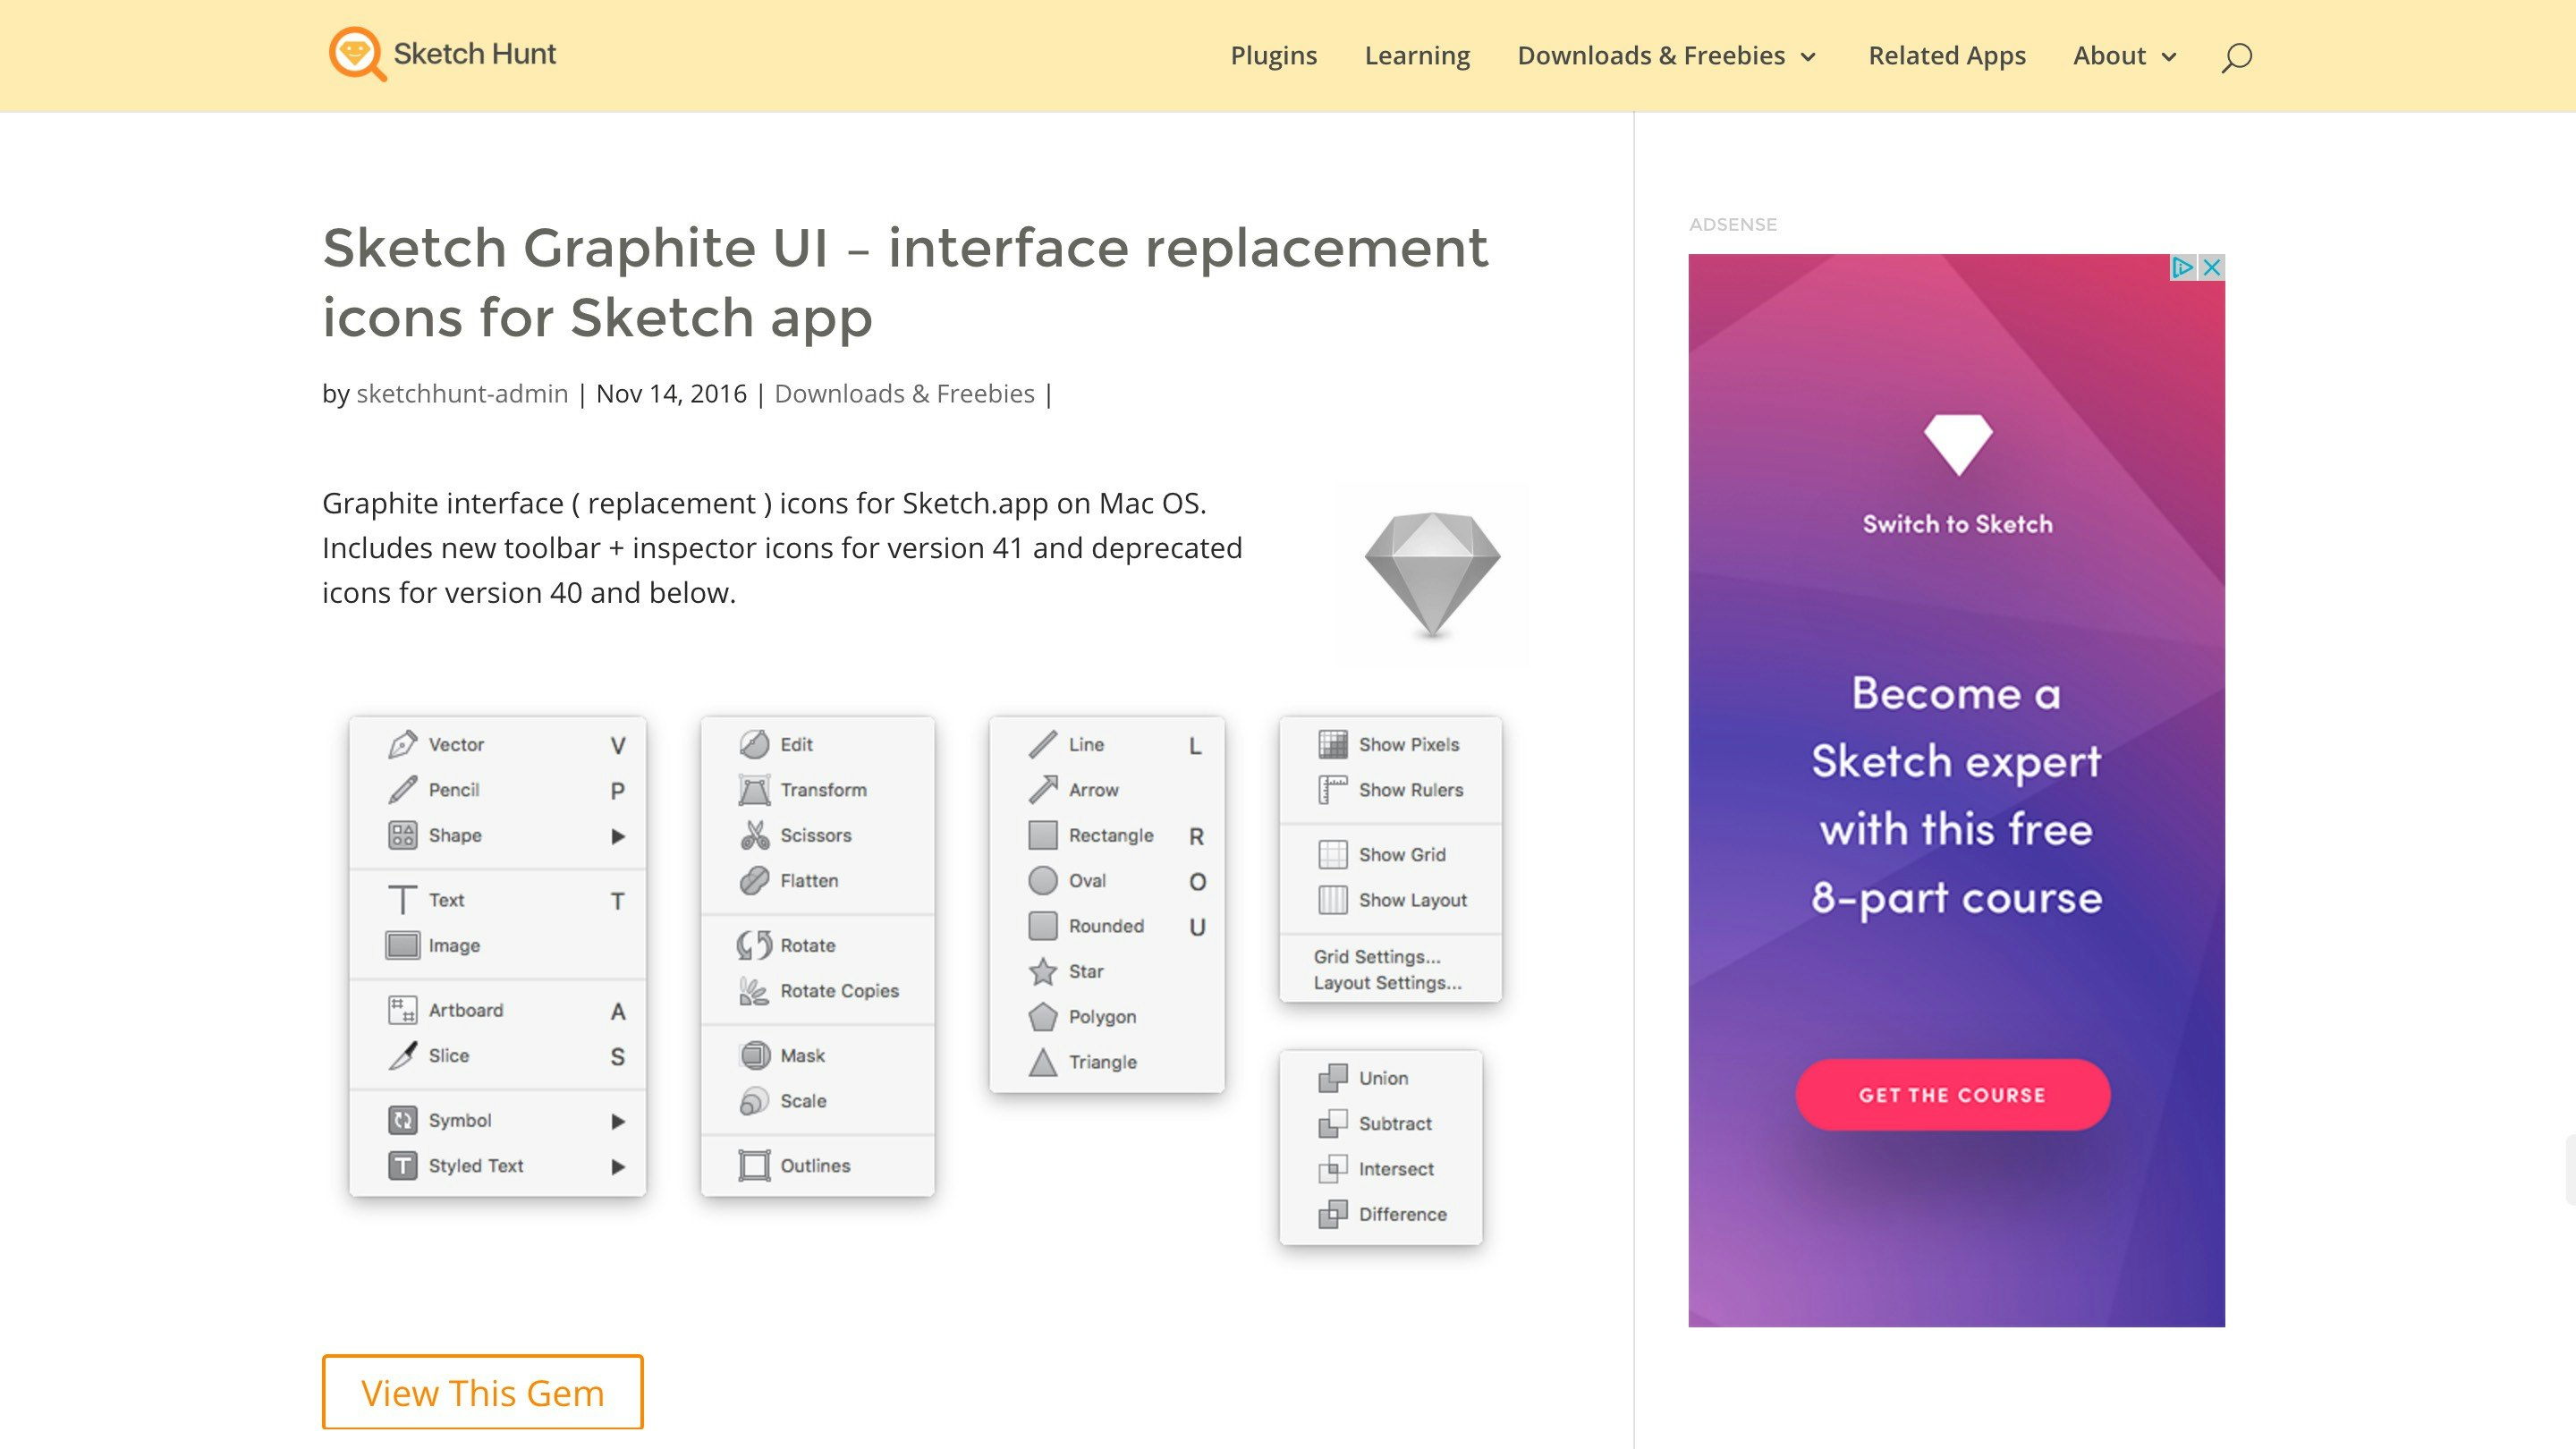Click the AdChoices triangle icon
The width and height of the screenshot is (2576, 1449).
(2182, 267)
